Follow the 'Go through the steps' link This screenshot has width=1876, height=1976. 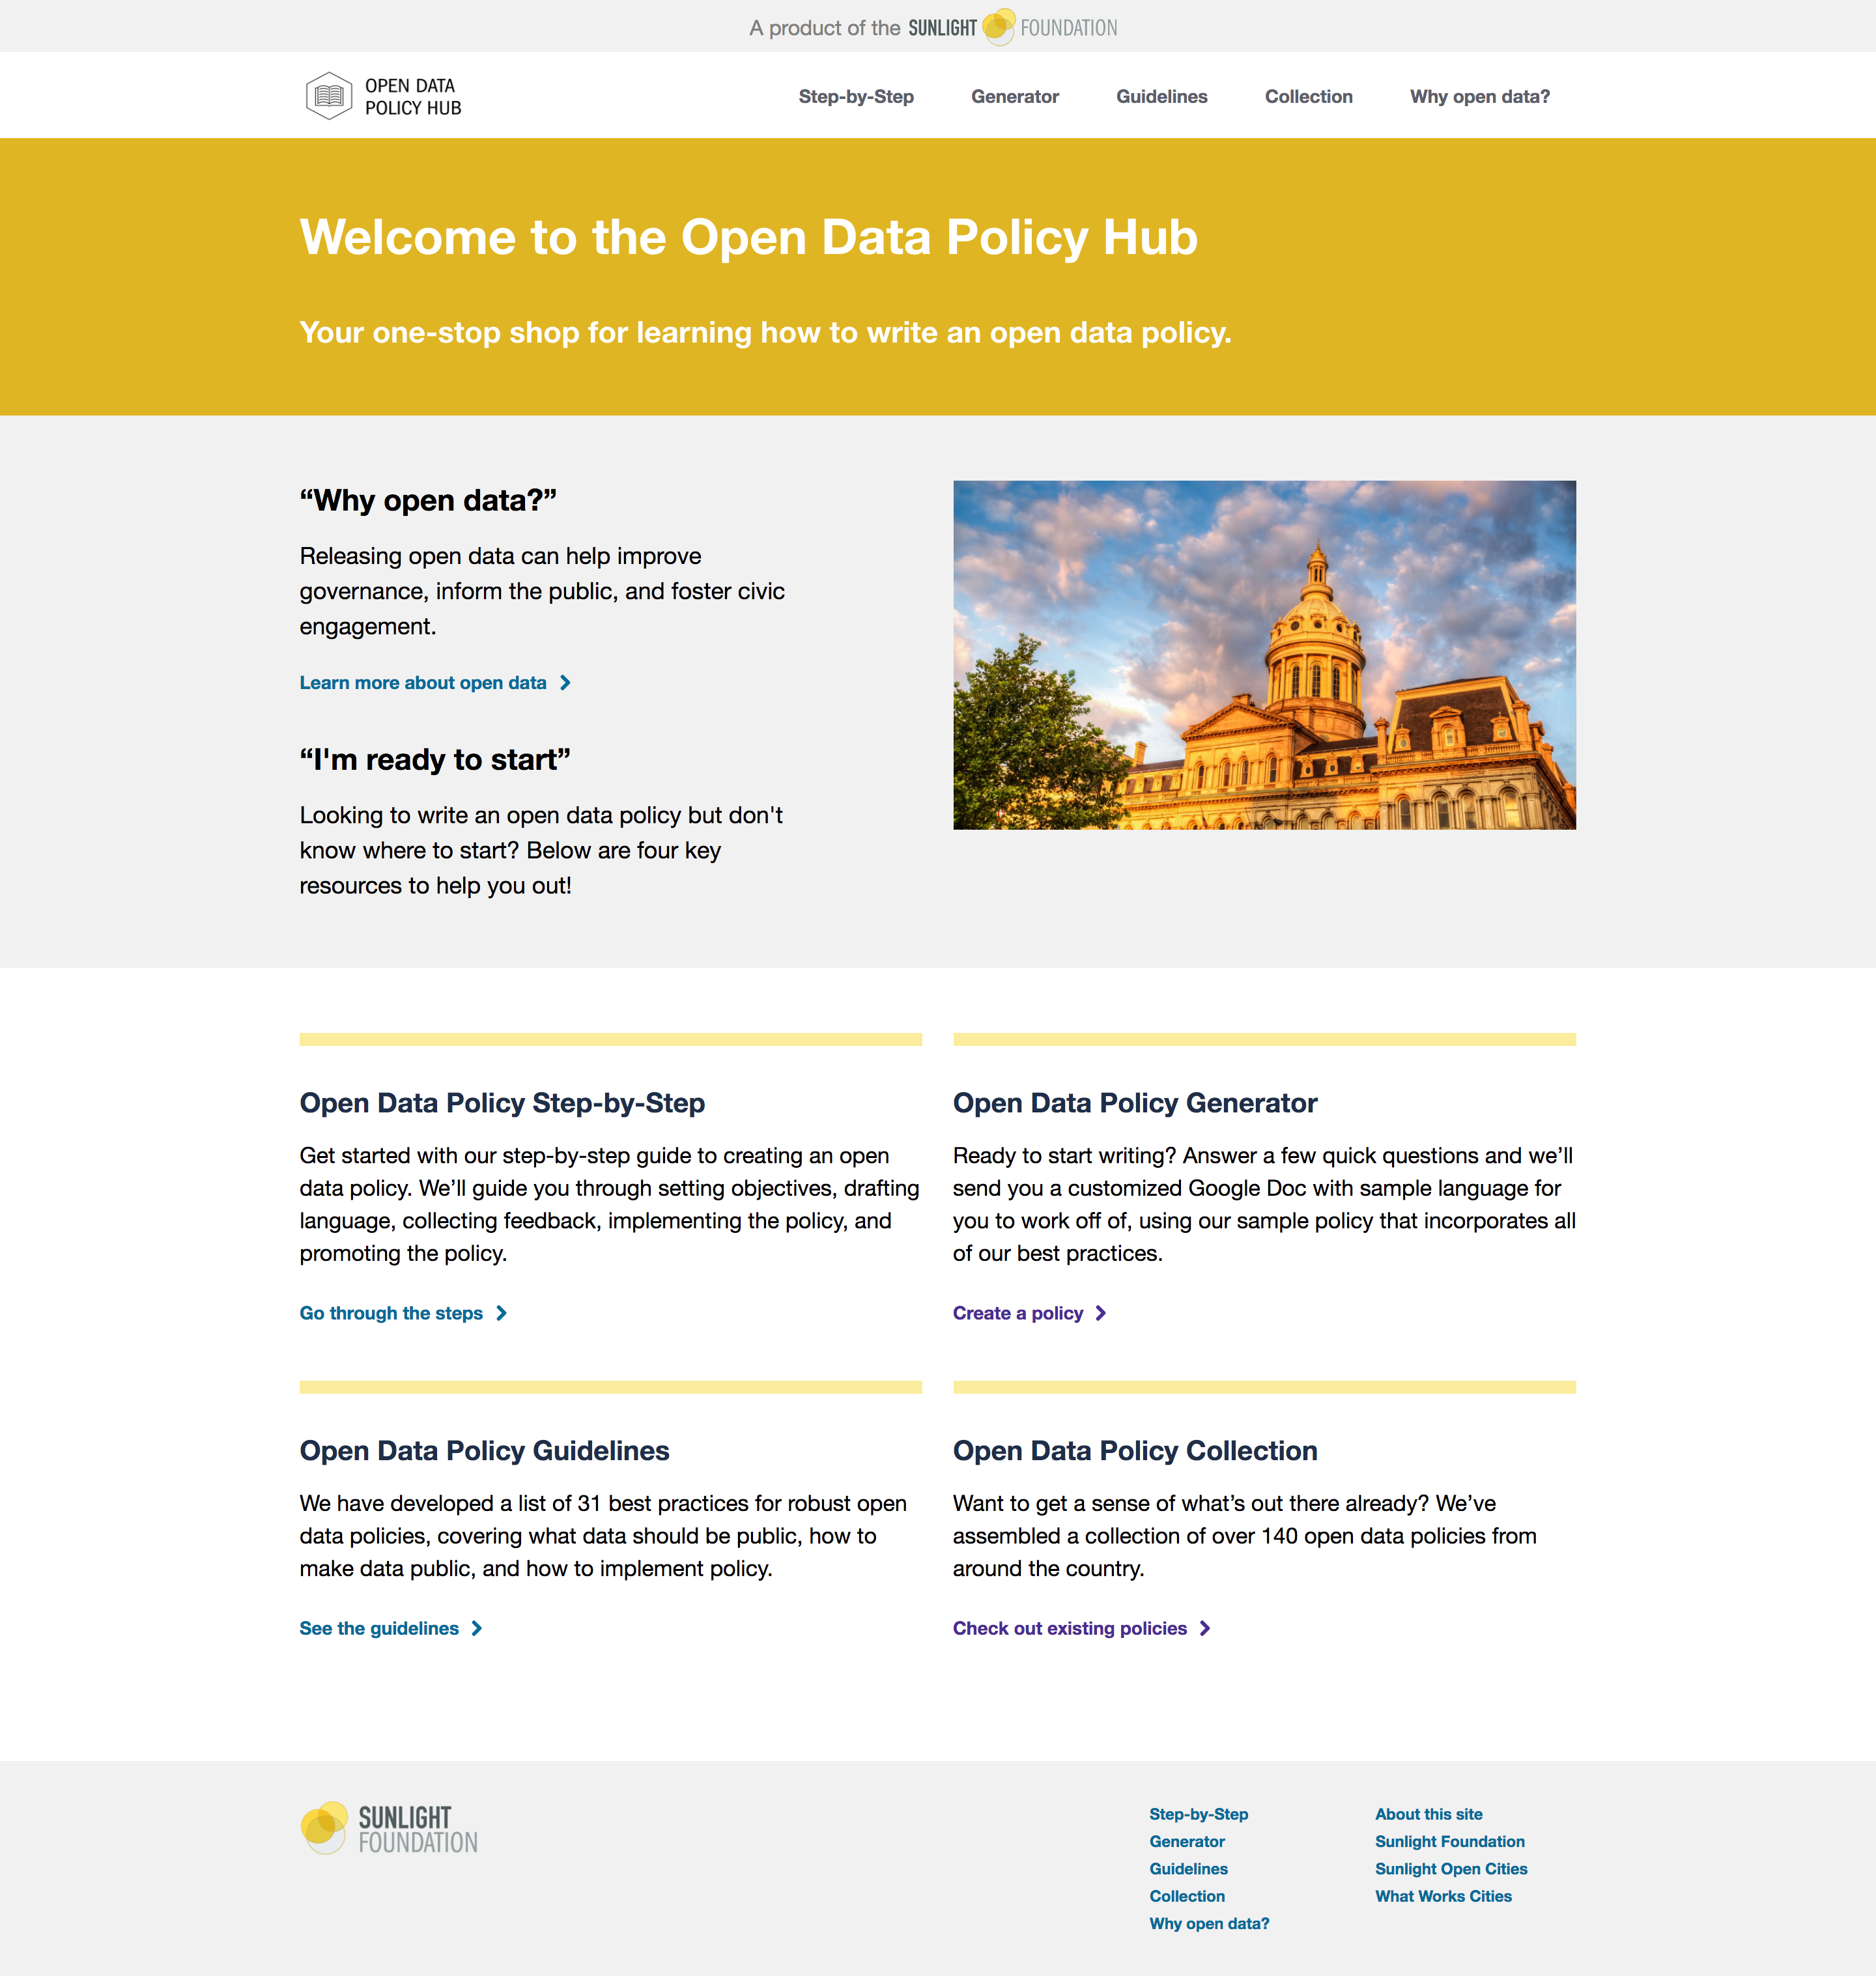(391, 1313)
